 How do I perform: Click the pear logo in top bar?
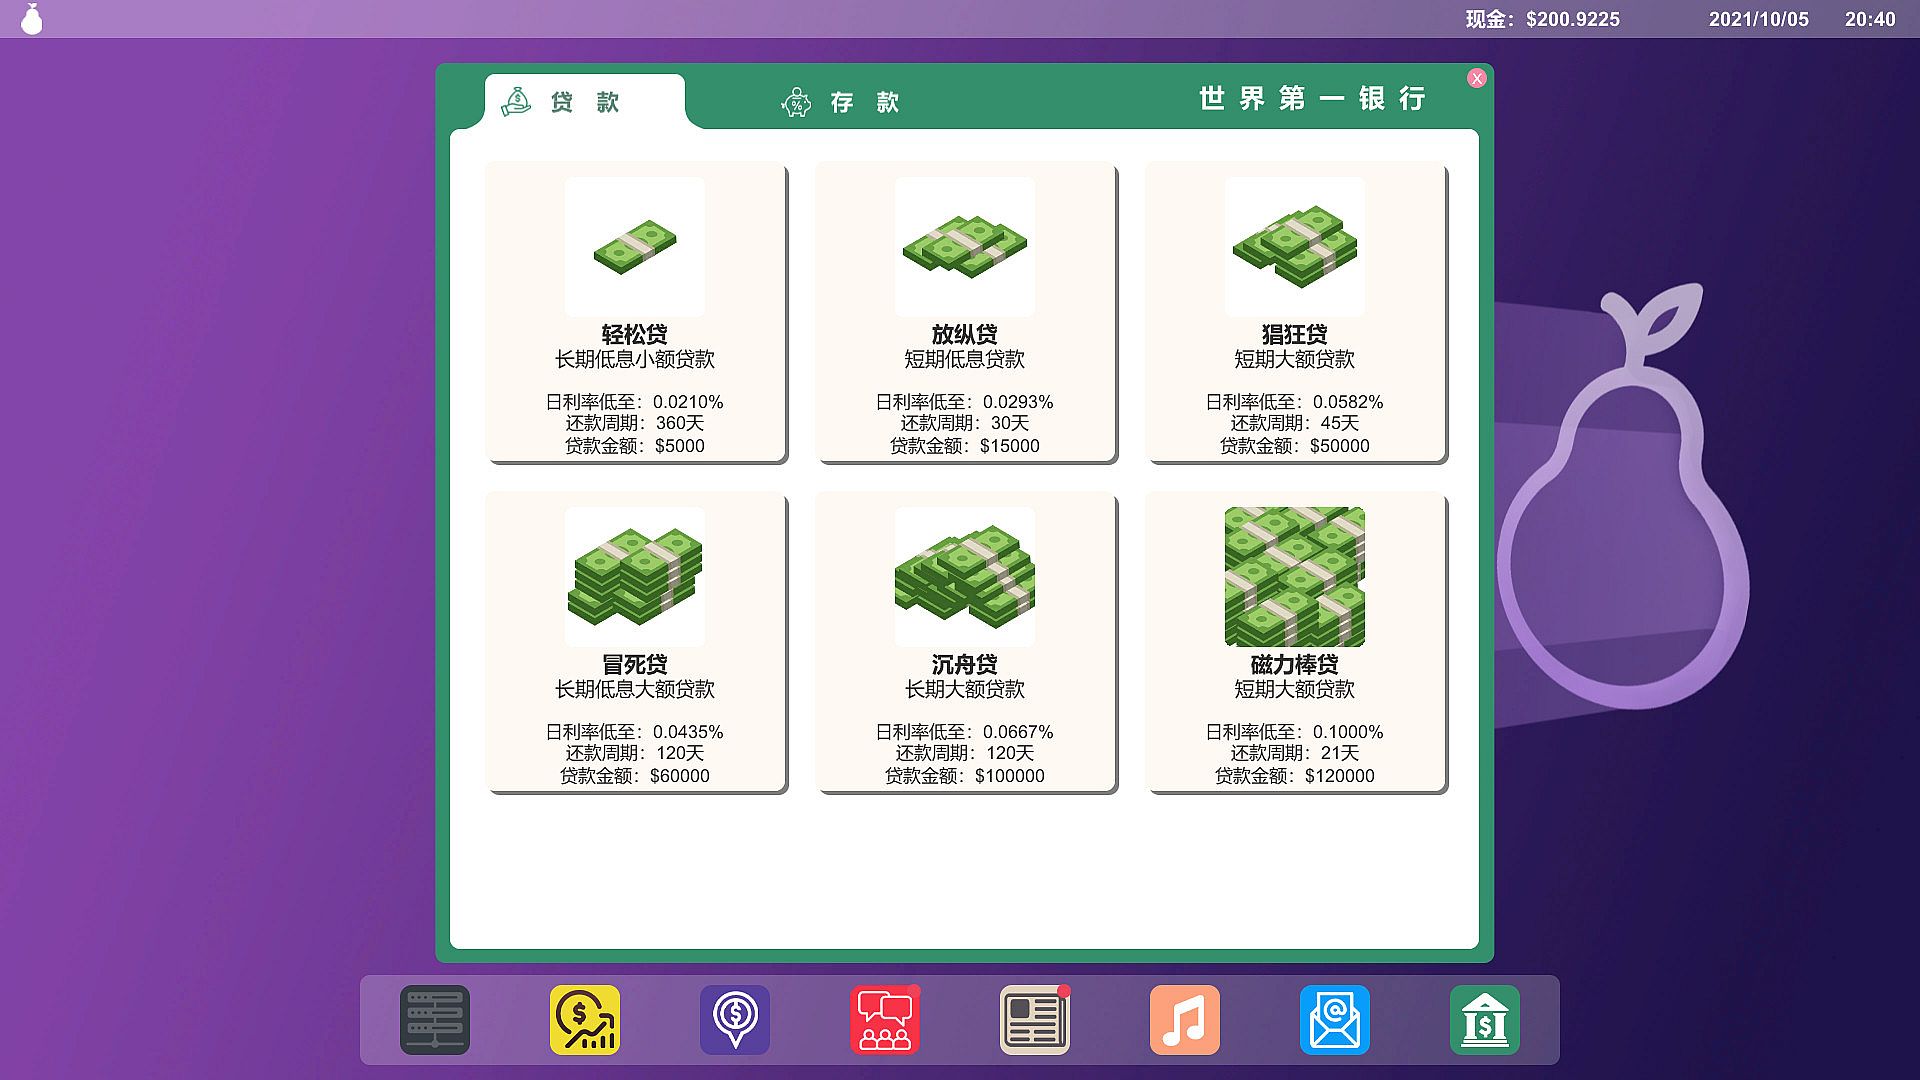(x=32, y=19)
